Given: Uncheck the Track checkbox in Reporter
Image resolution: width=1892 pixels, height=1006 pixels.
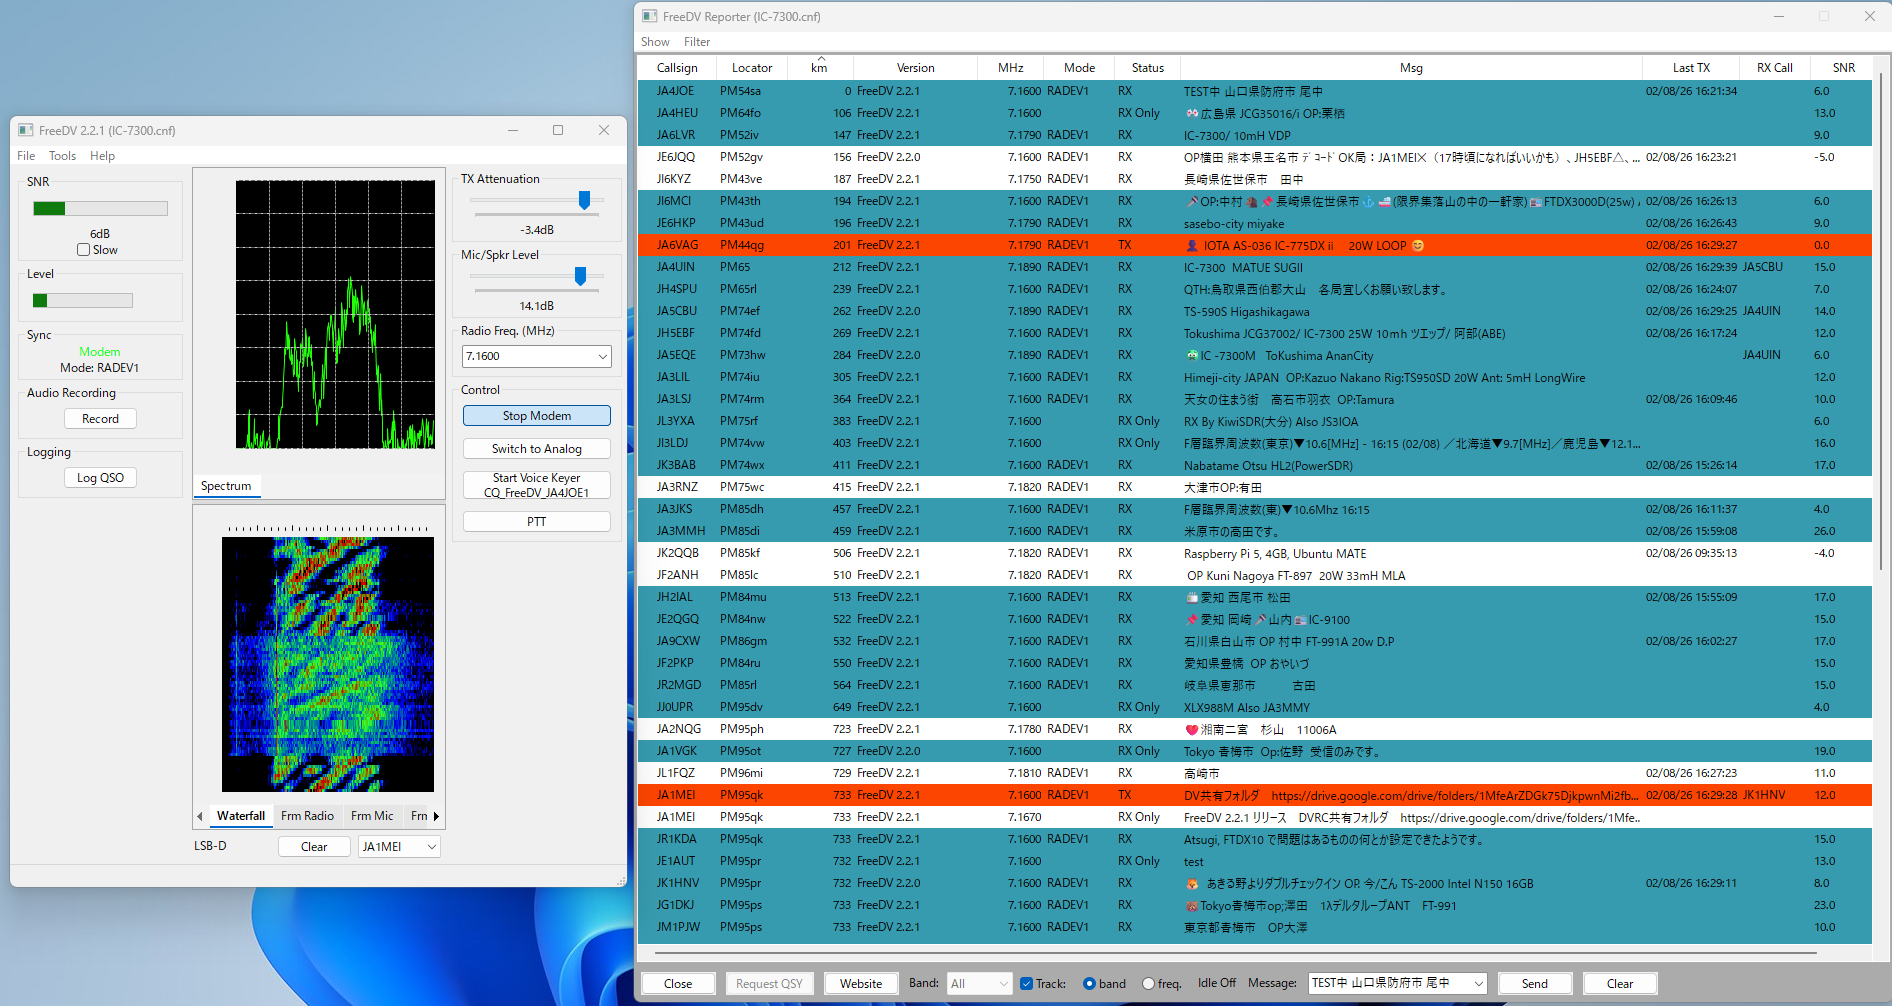Looking at the screenshot, I should pos(1026,984).
